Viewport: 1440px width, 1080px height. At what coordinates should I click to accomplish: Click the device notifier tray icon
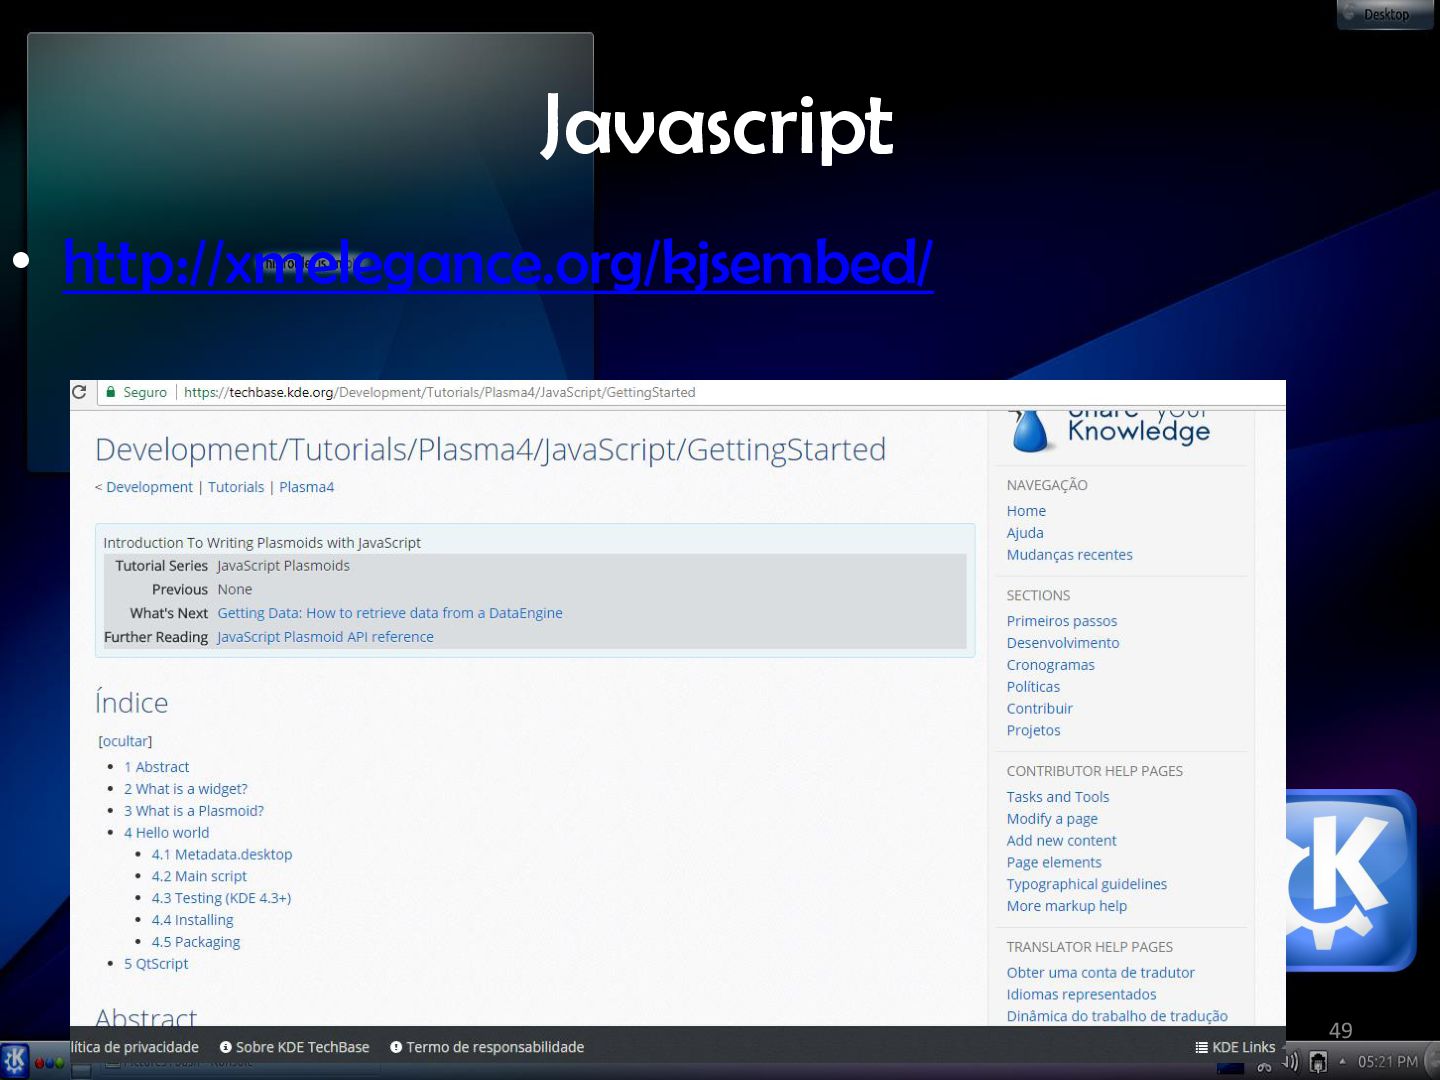(1318, 1062)
